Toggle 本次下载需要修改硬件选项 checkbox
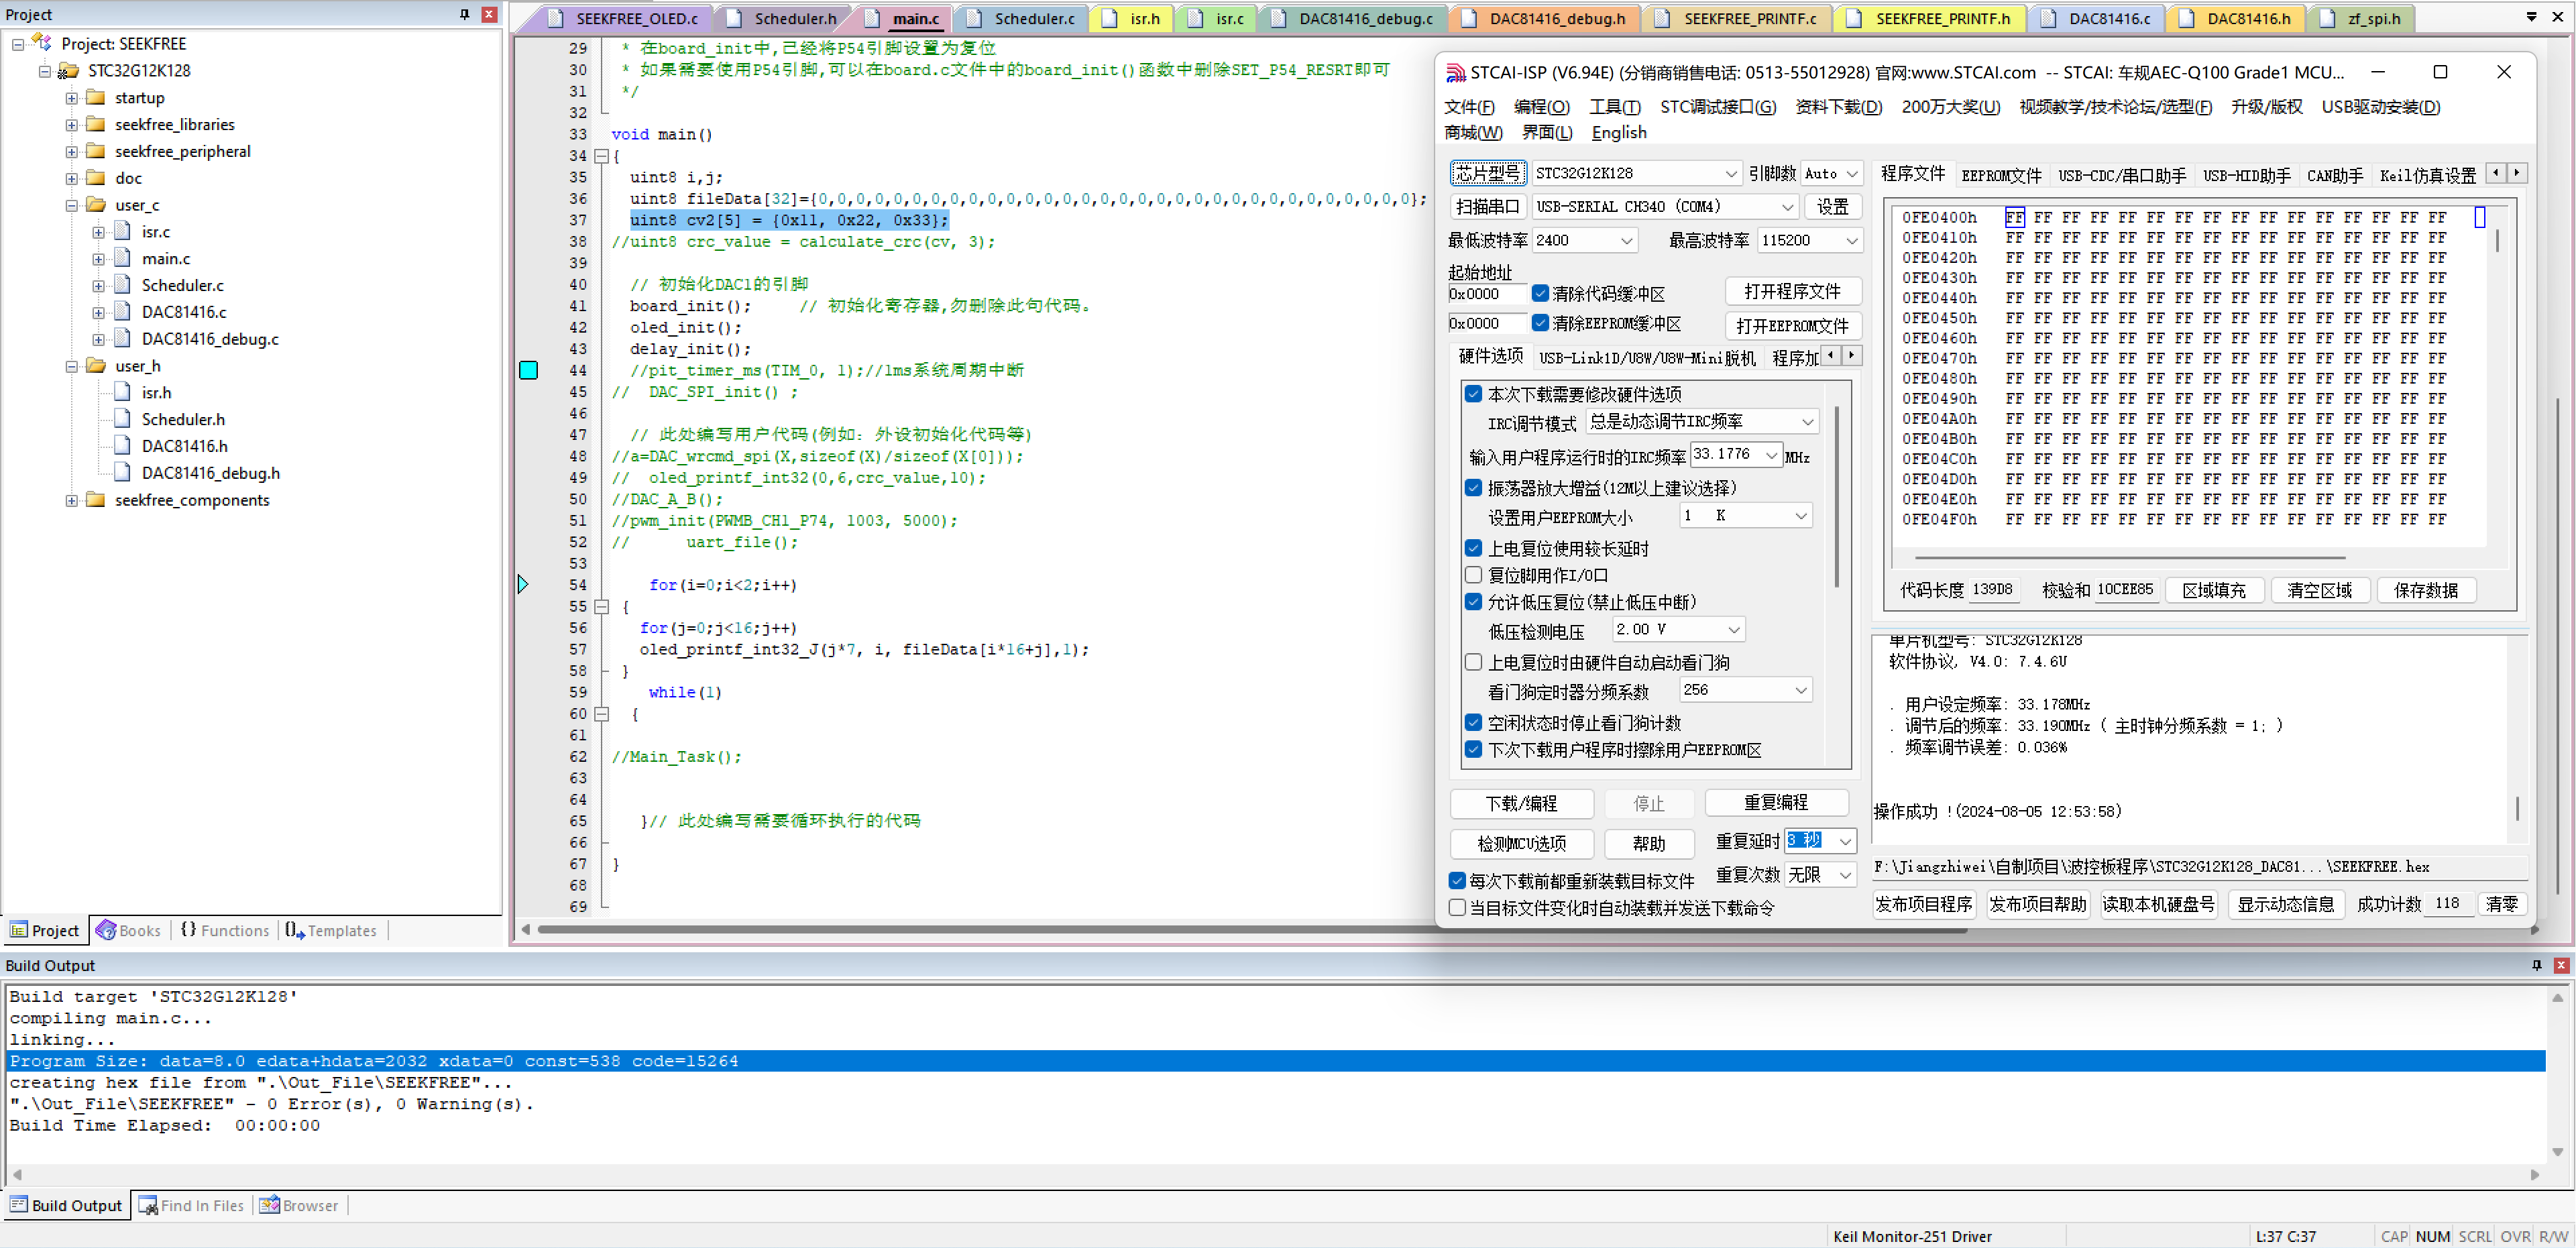 point(1474,393)
